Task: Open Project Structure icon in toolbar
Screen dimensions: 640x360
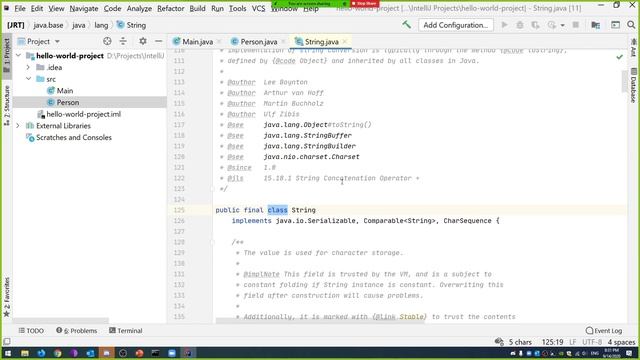Action: [x=596, y=25]
